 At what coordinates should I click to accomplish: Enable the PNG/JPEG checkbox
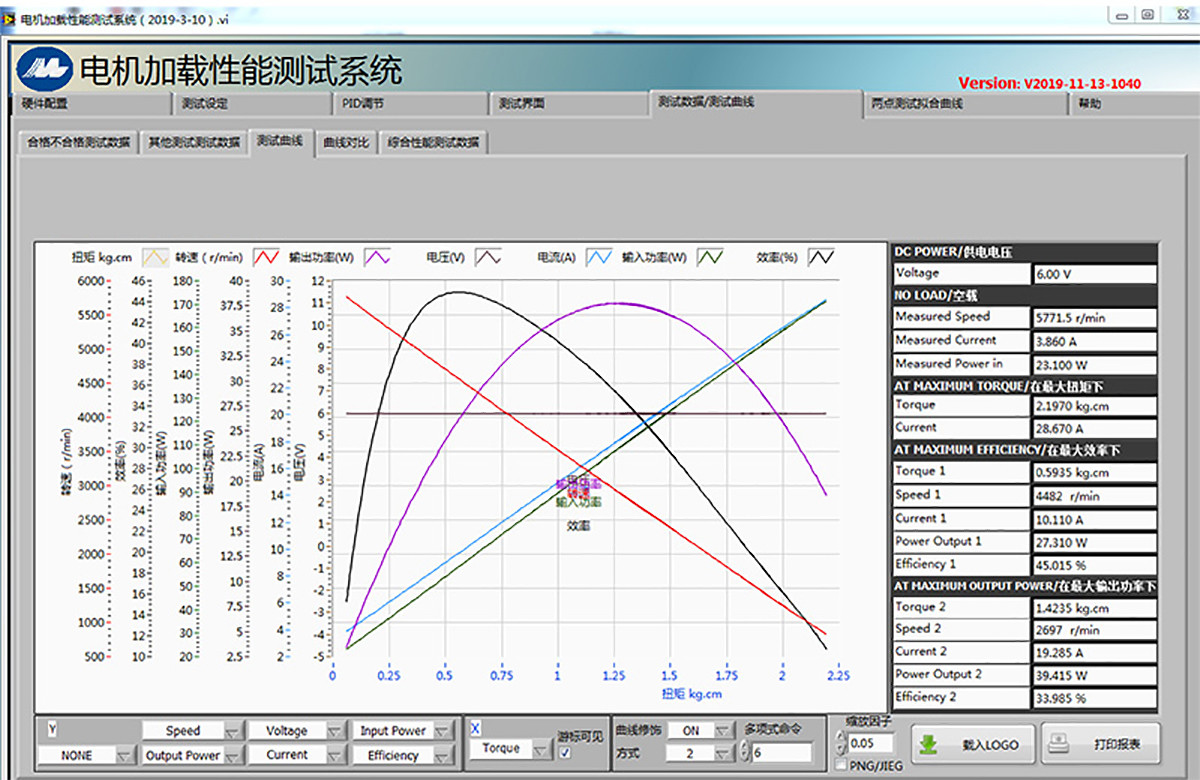841,765
